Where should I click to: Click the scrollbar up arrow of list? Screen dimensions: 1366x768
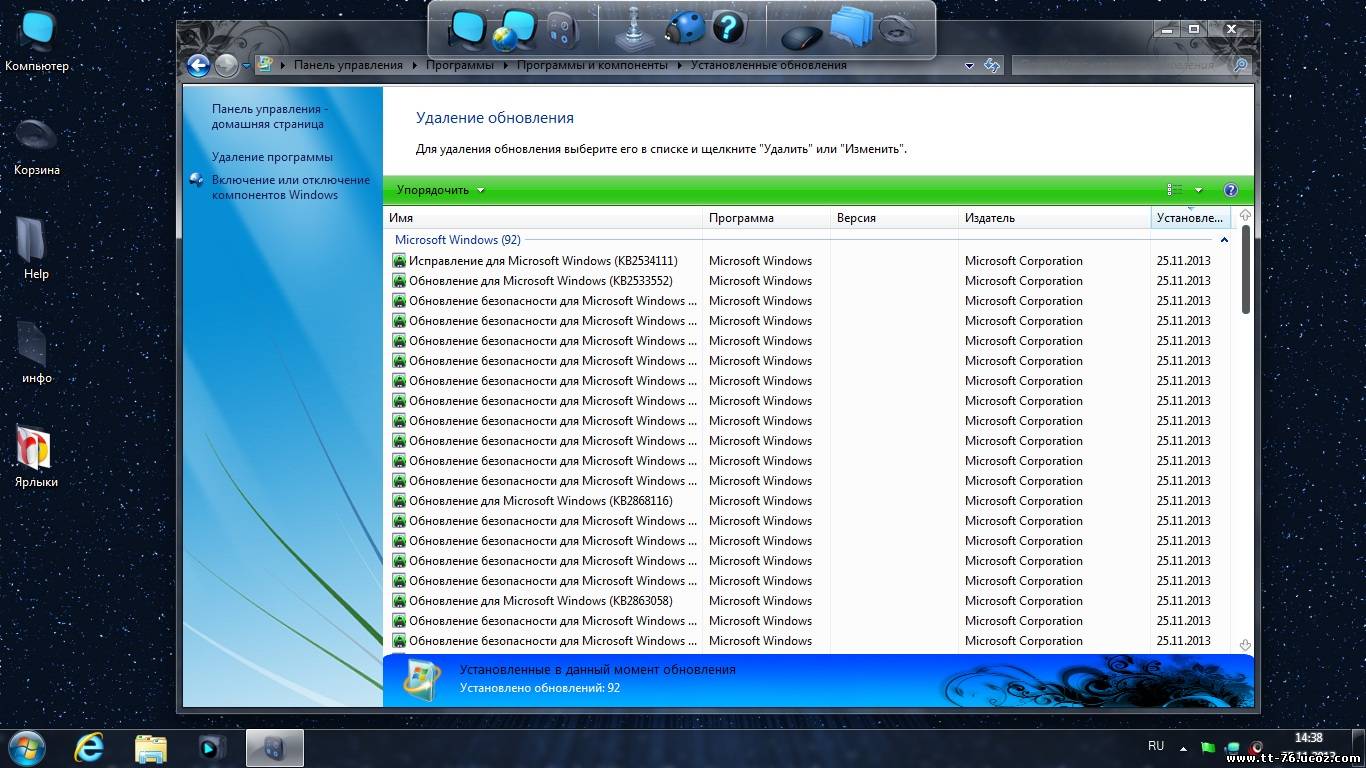tap(1245, 215)
